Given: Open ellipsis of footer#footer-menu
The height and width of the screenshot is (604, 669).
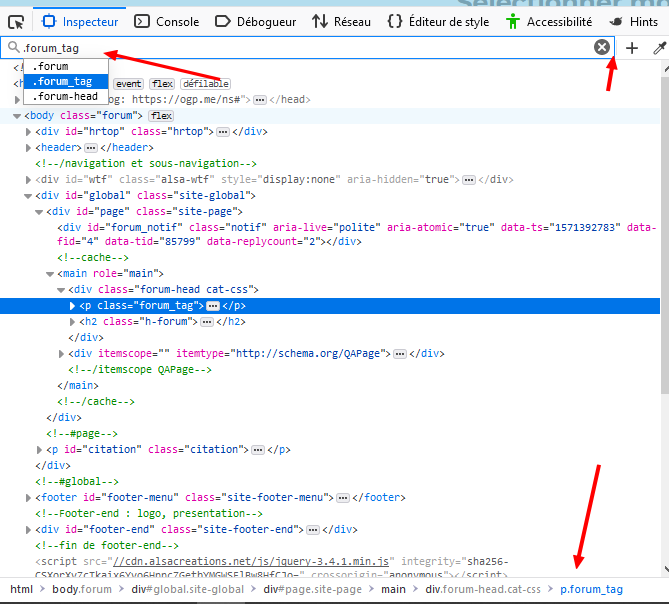Looking at the screenshot, I should coord(343,498).
